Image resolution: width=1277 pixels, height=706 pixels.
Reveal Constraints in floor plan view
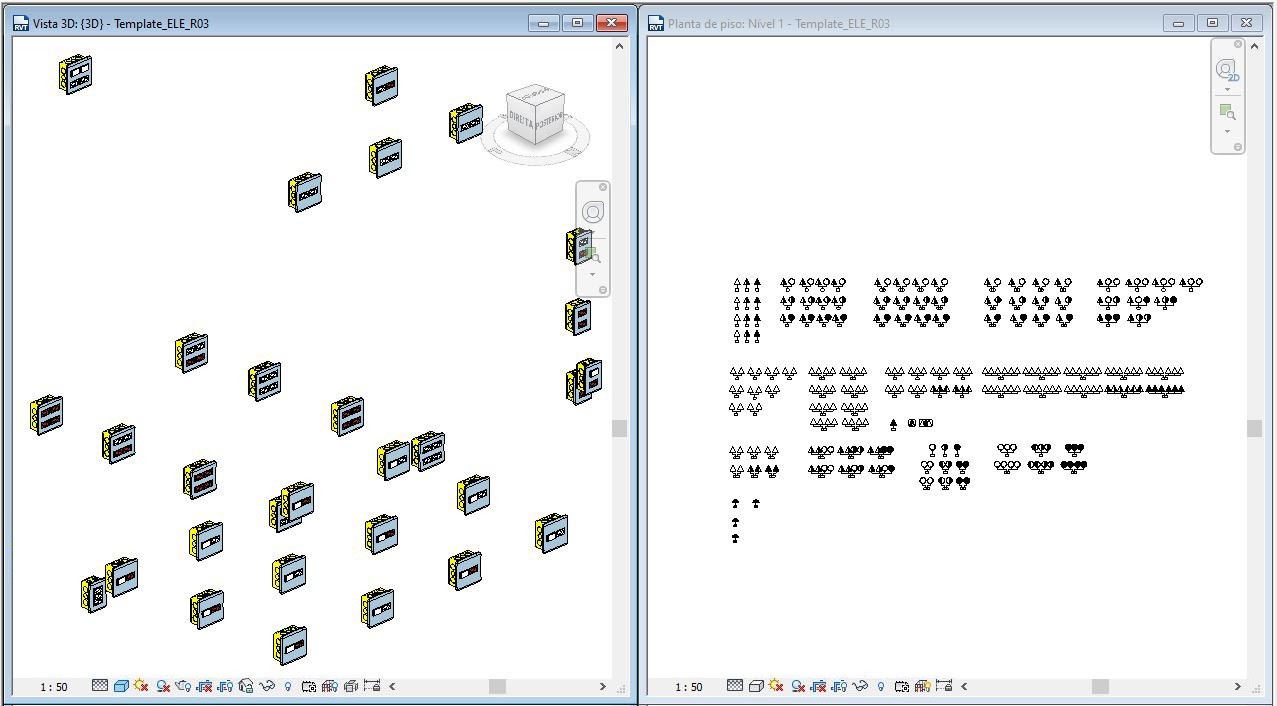coord(943,686)
